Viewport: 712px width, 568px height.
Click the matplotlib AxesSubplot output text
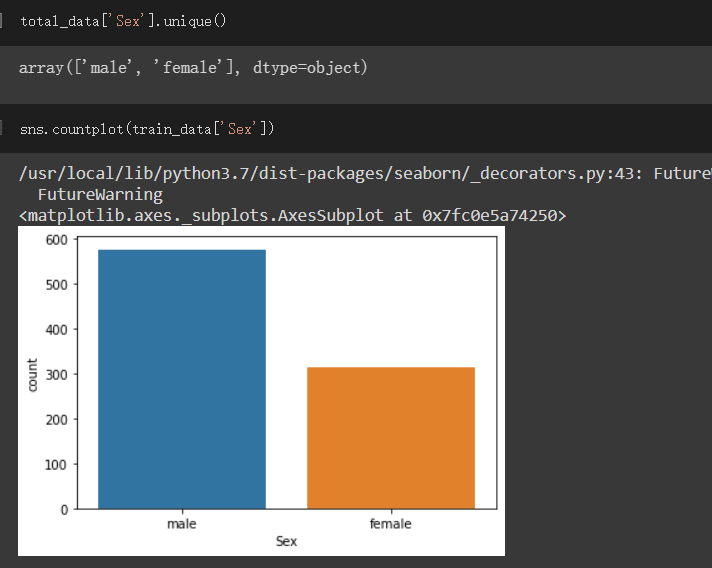tap(292, 215)
